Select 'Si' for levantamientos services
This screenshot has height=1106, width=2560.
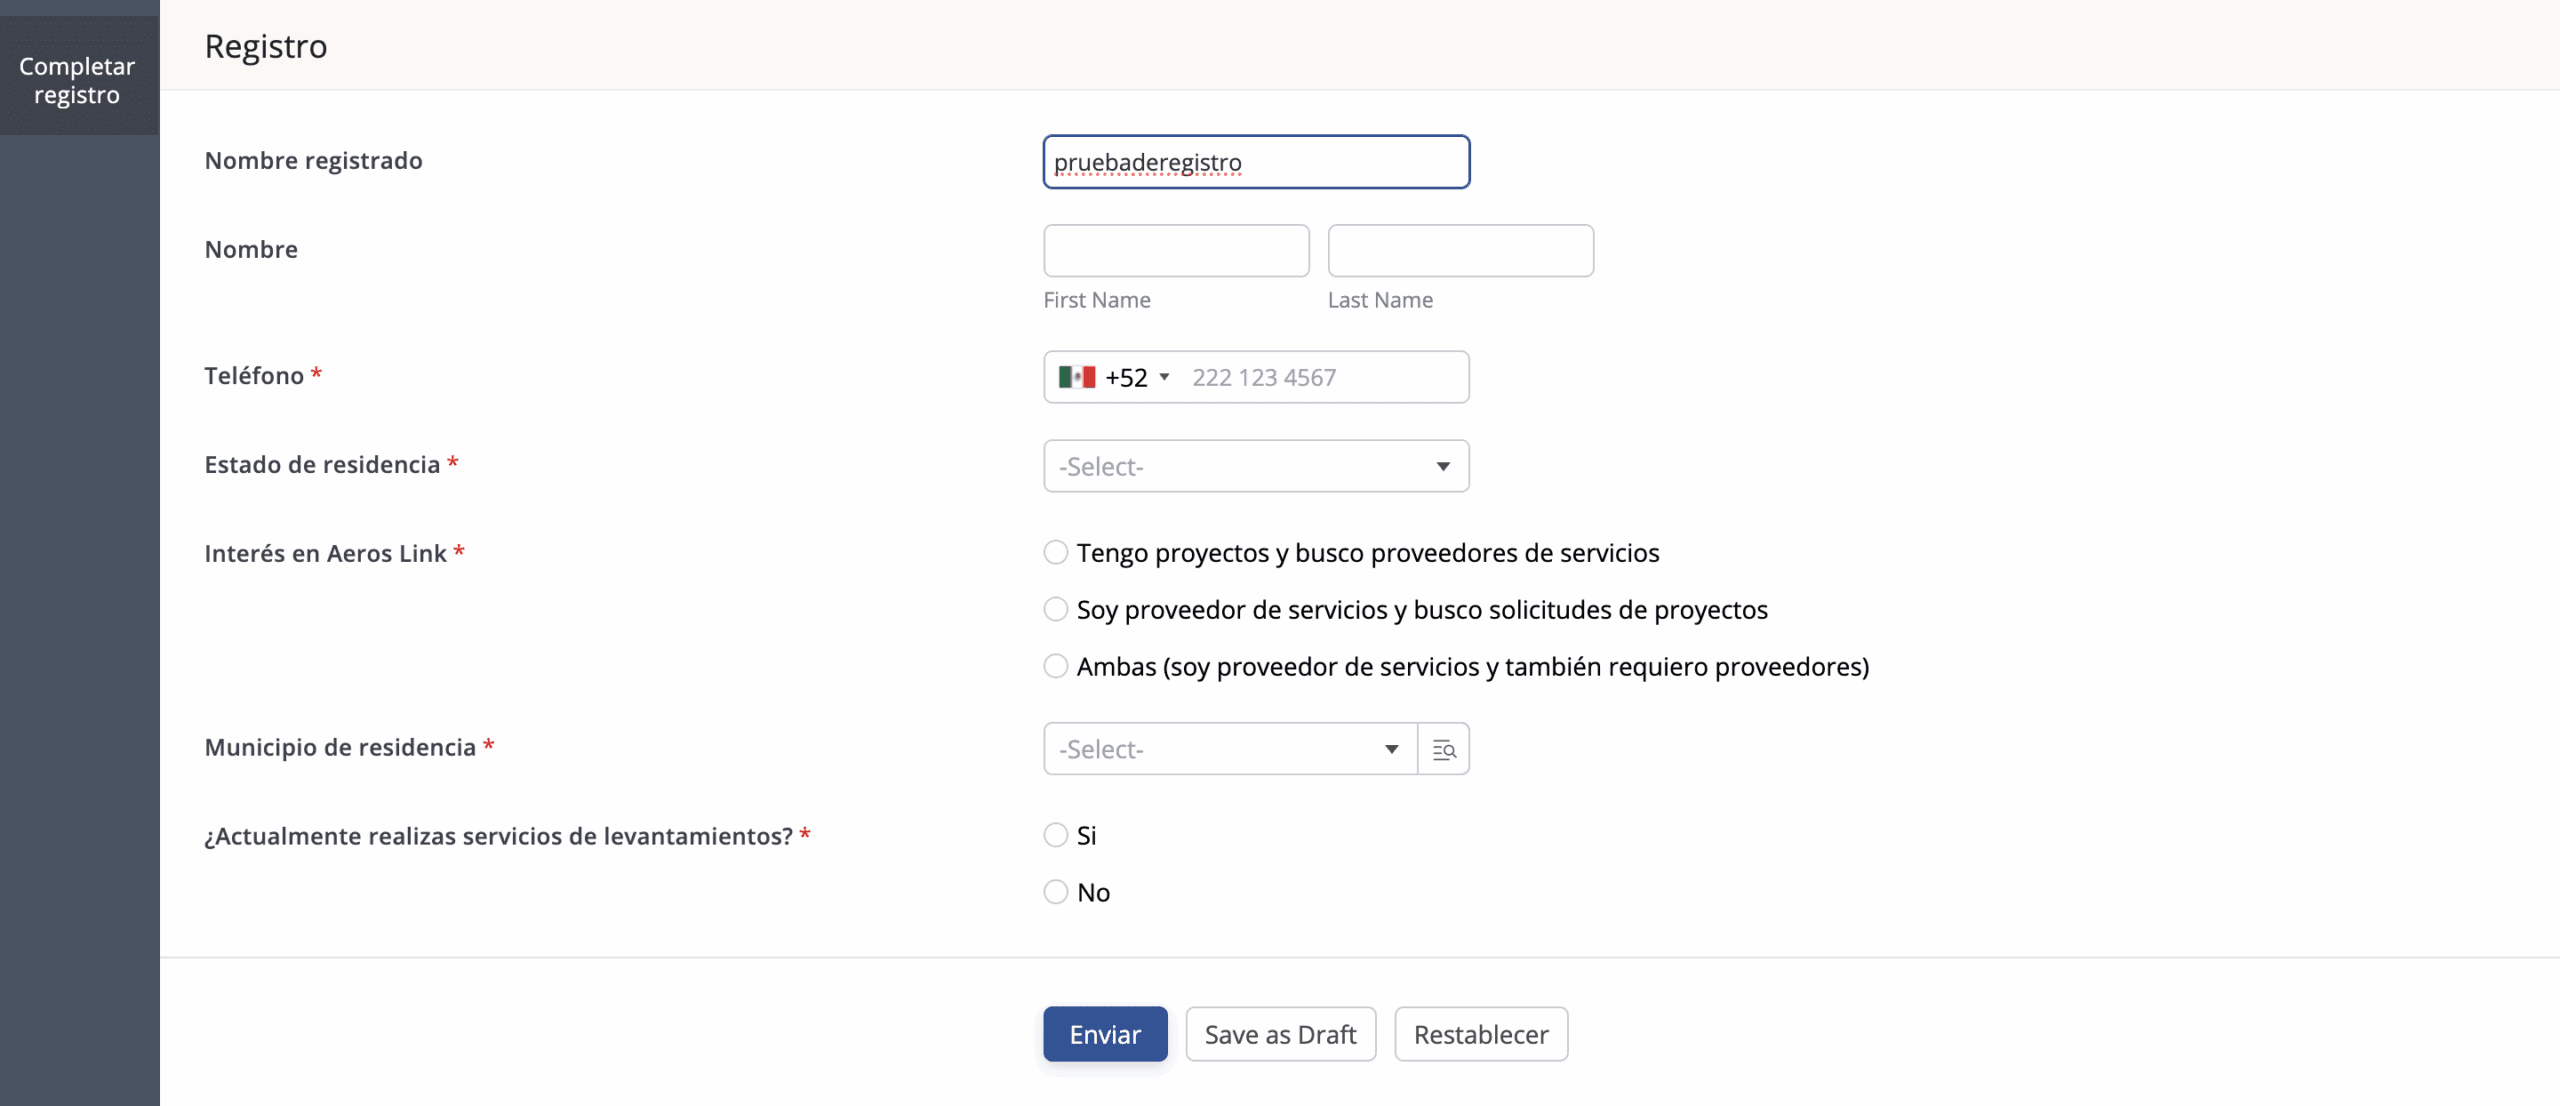[1056, 835]
